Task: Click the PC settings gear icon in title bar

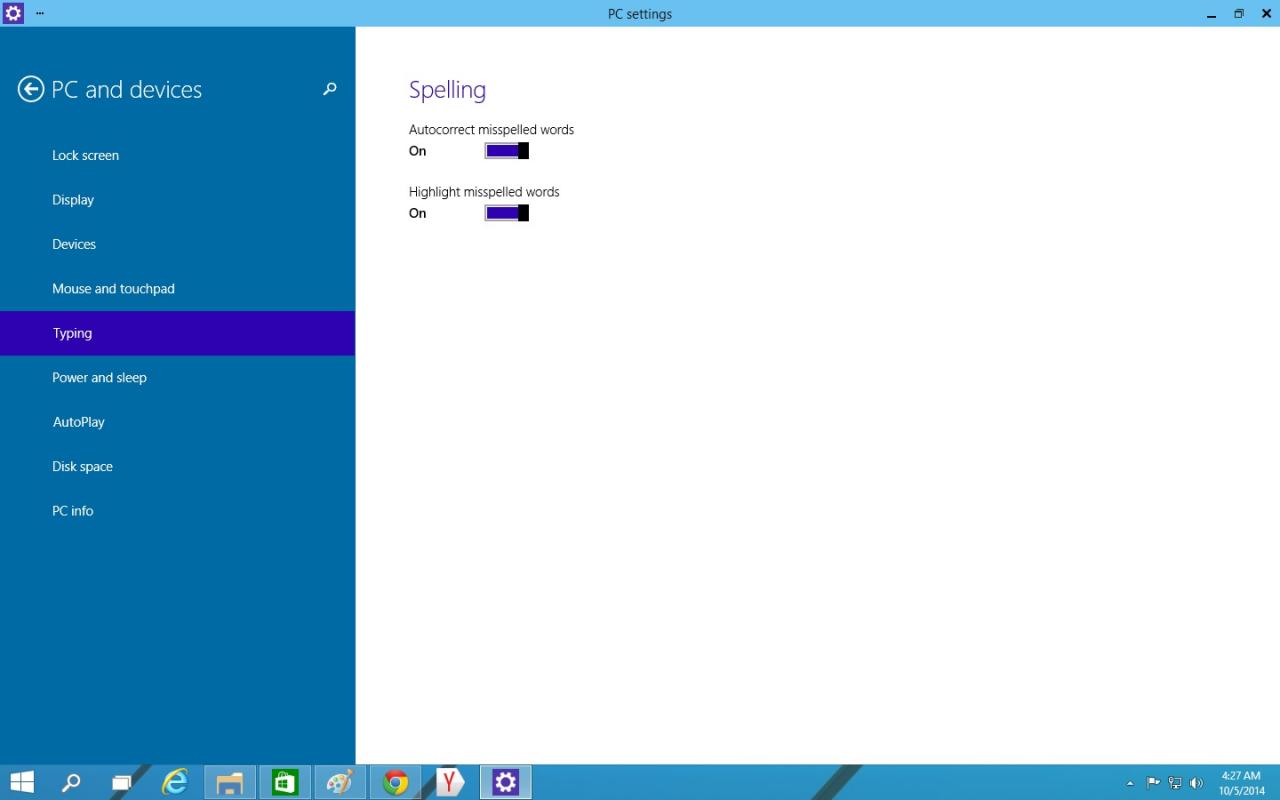Action: click(x=13, y=13)
